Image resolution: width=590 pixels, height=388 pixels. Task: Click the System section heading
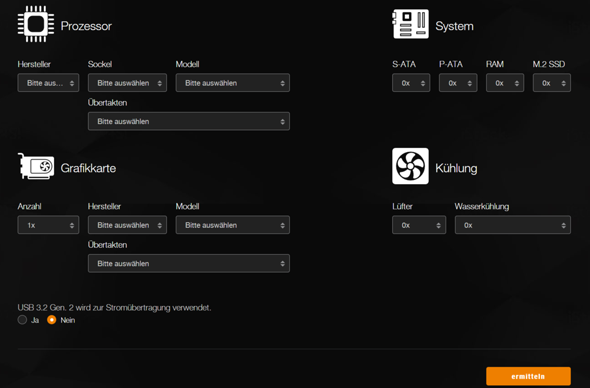click(x=454, y=26)
